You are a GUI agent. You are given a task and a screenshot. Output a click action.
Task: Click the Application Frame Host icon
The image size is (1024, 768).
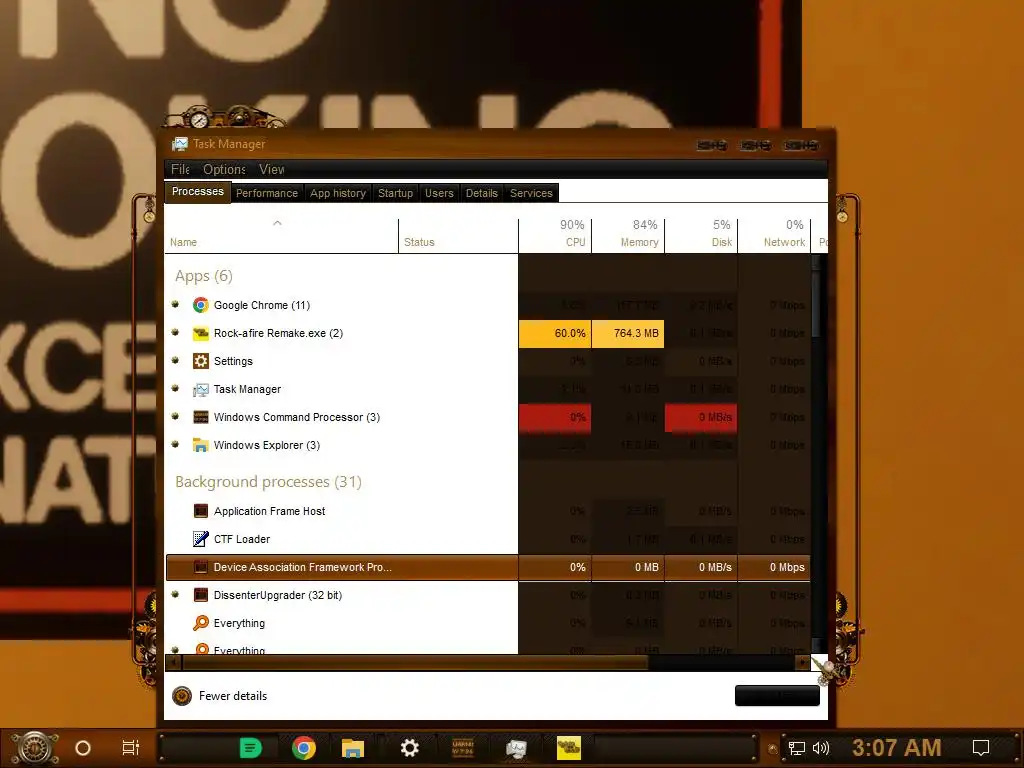coord(200,511)
